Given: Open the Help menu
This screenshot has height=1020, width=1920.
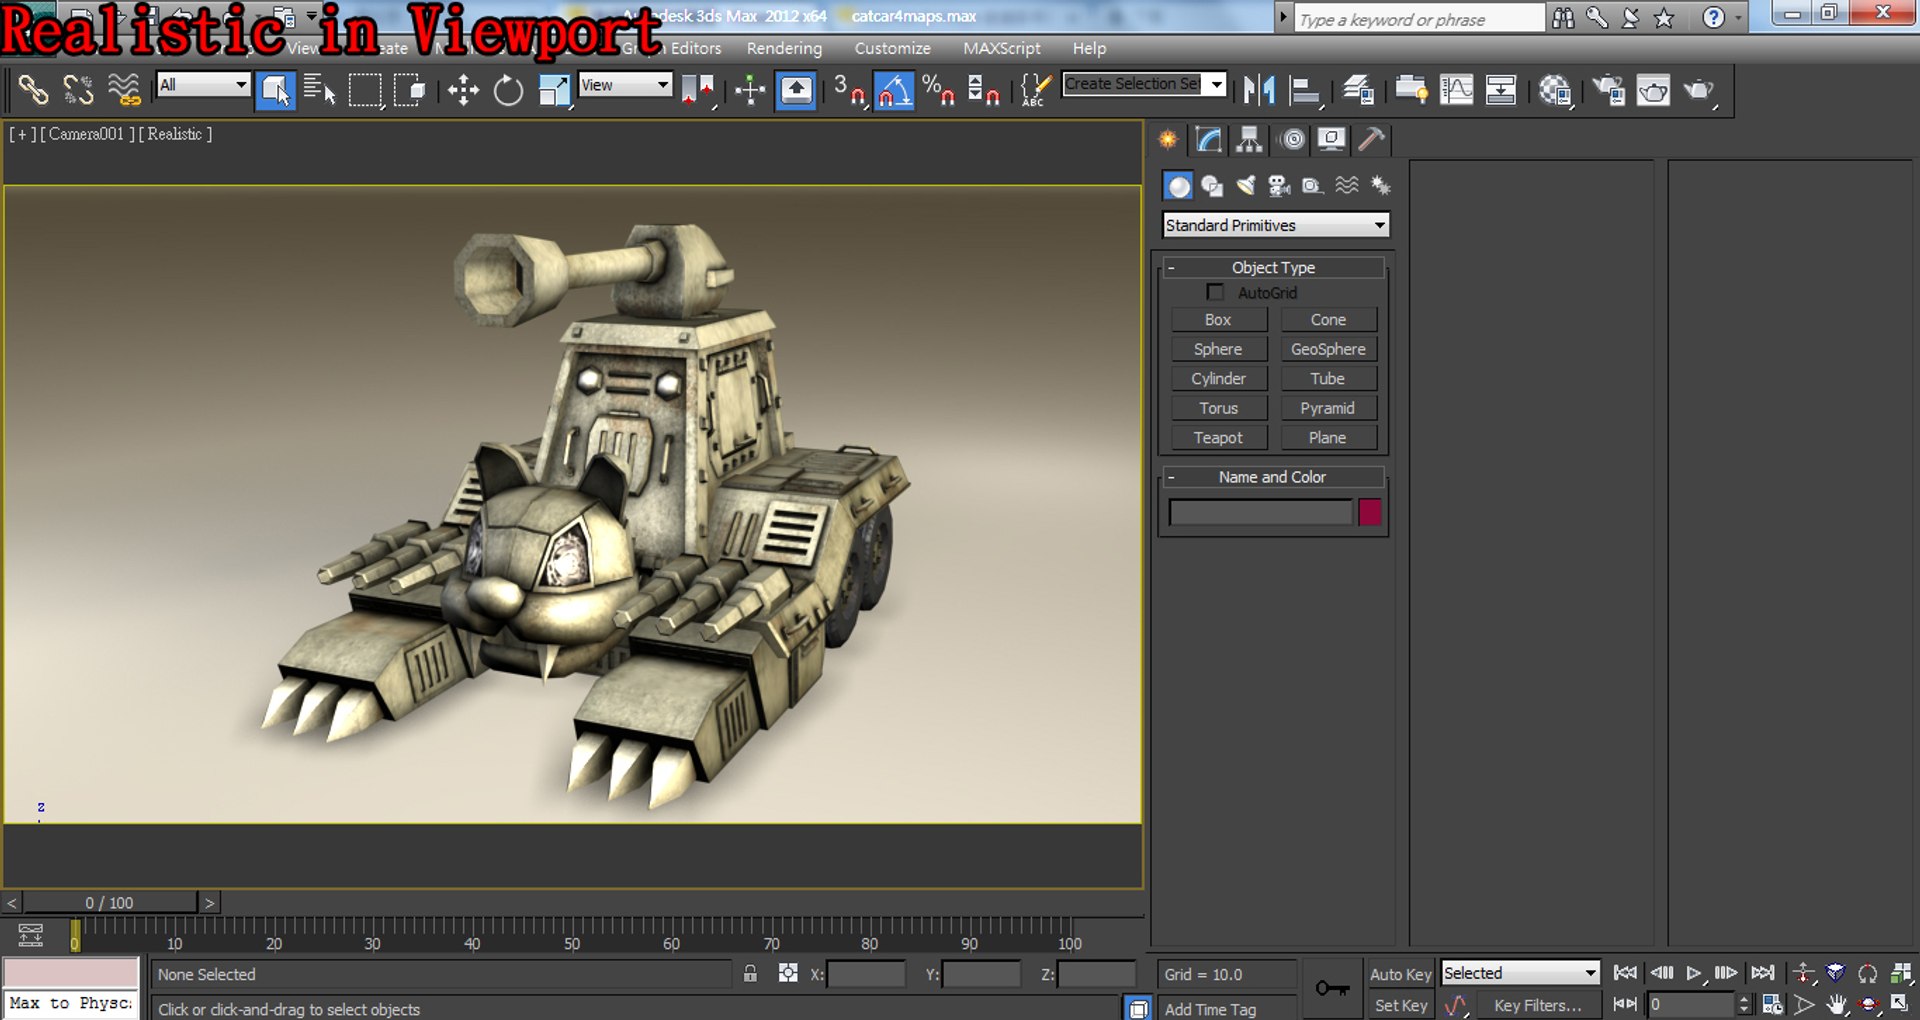Looking at the screenshot, I should point(1089,48).
